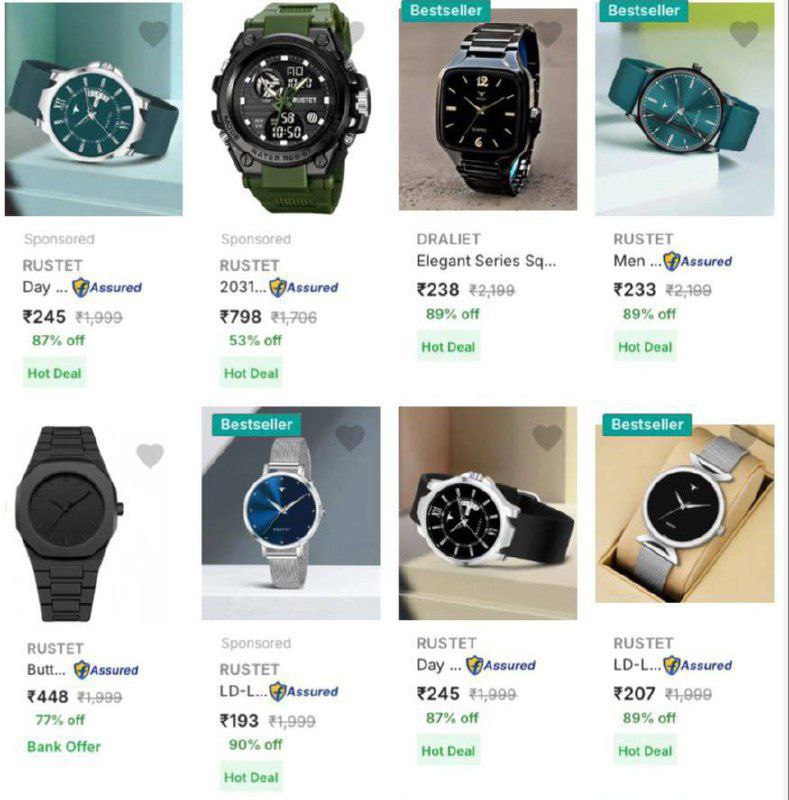Bestseller badge on blue dial watch
This screenshot has width=789, height=800.
pos(257,424)
